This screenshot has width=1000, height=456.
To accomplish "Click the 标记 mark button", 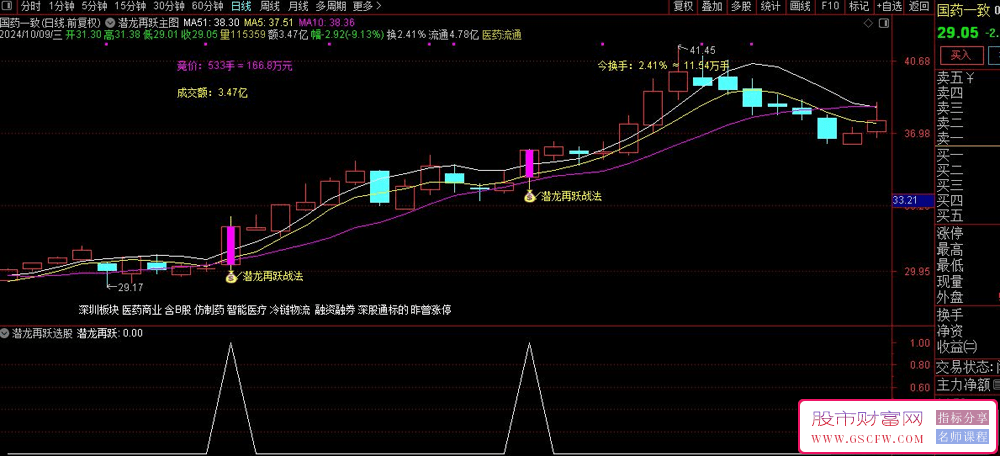I will tap(859, 6).
